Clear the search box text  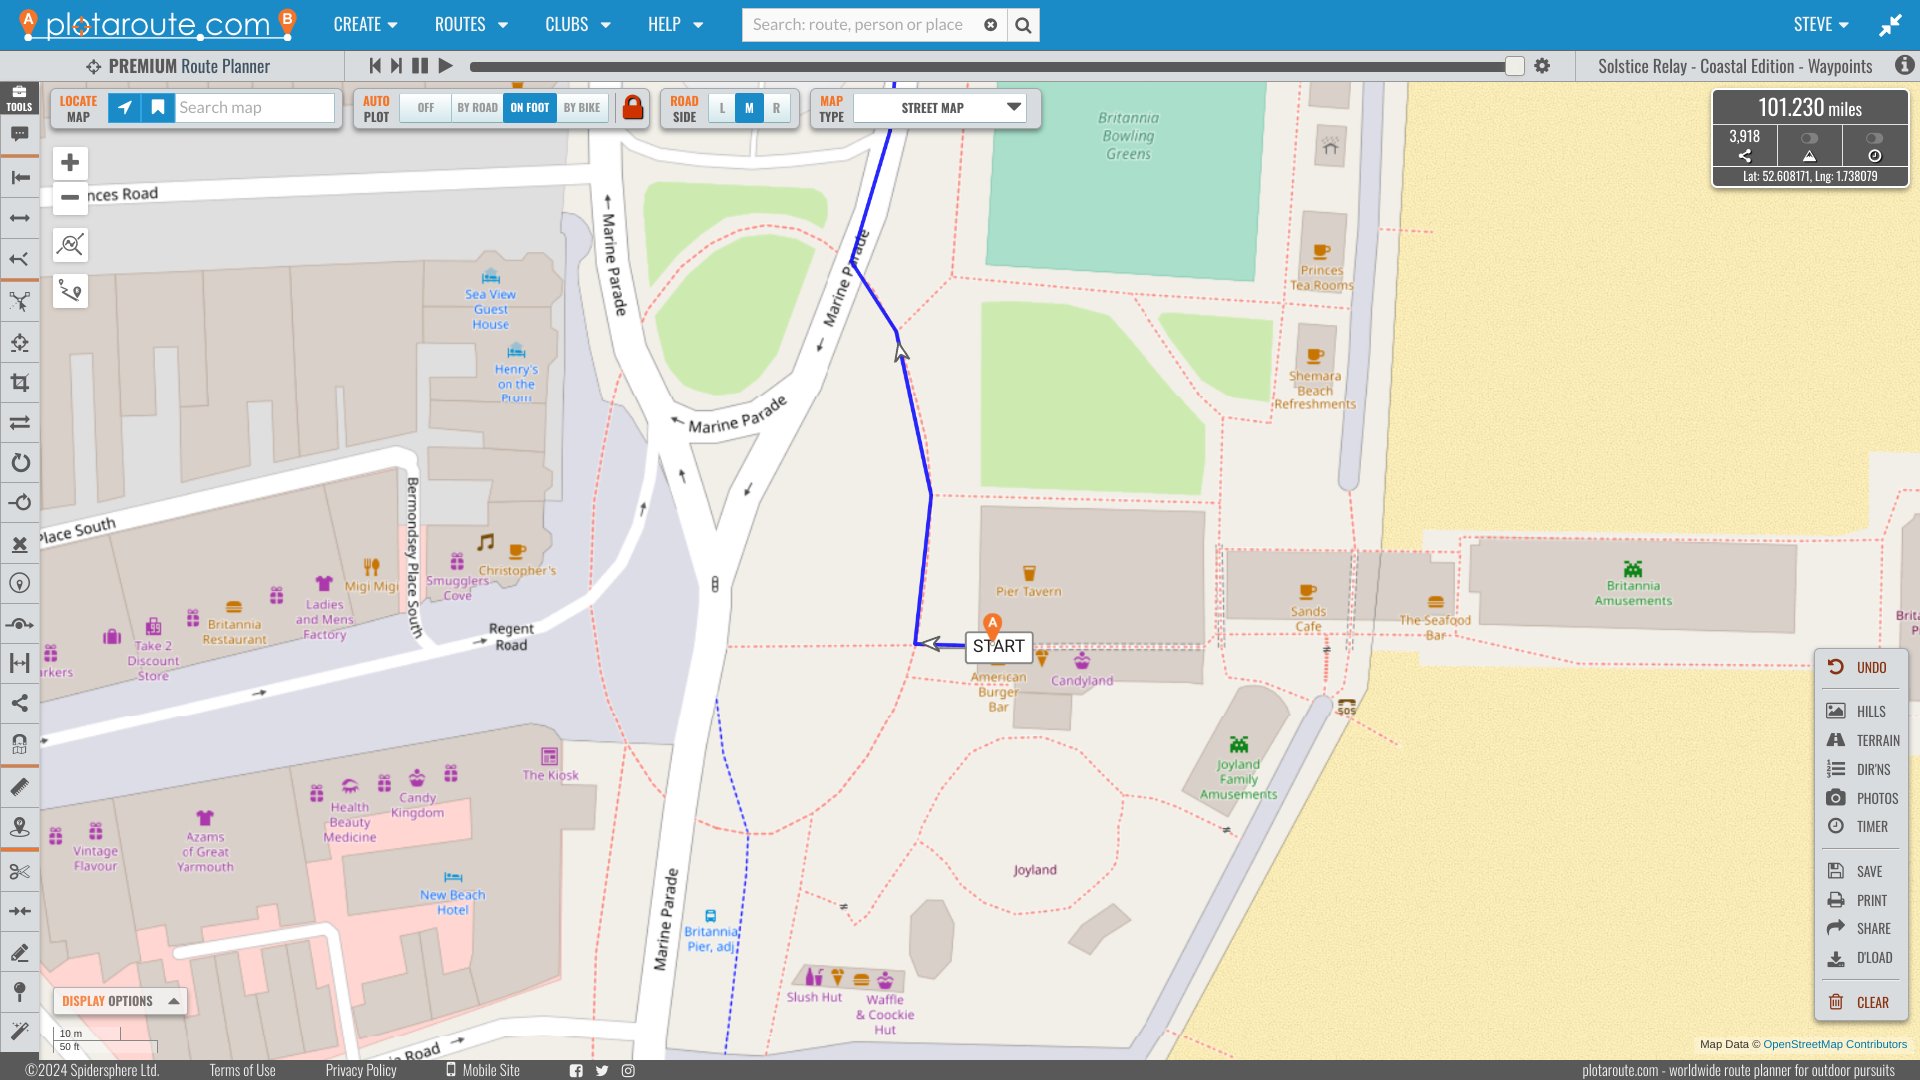point(990,25)
